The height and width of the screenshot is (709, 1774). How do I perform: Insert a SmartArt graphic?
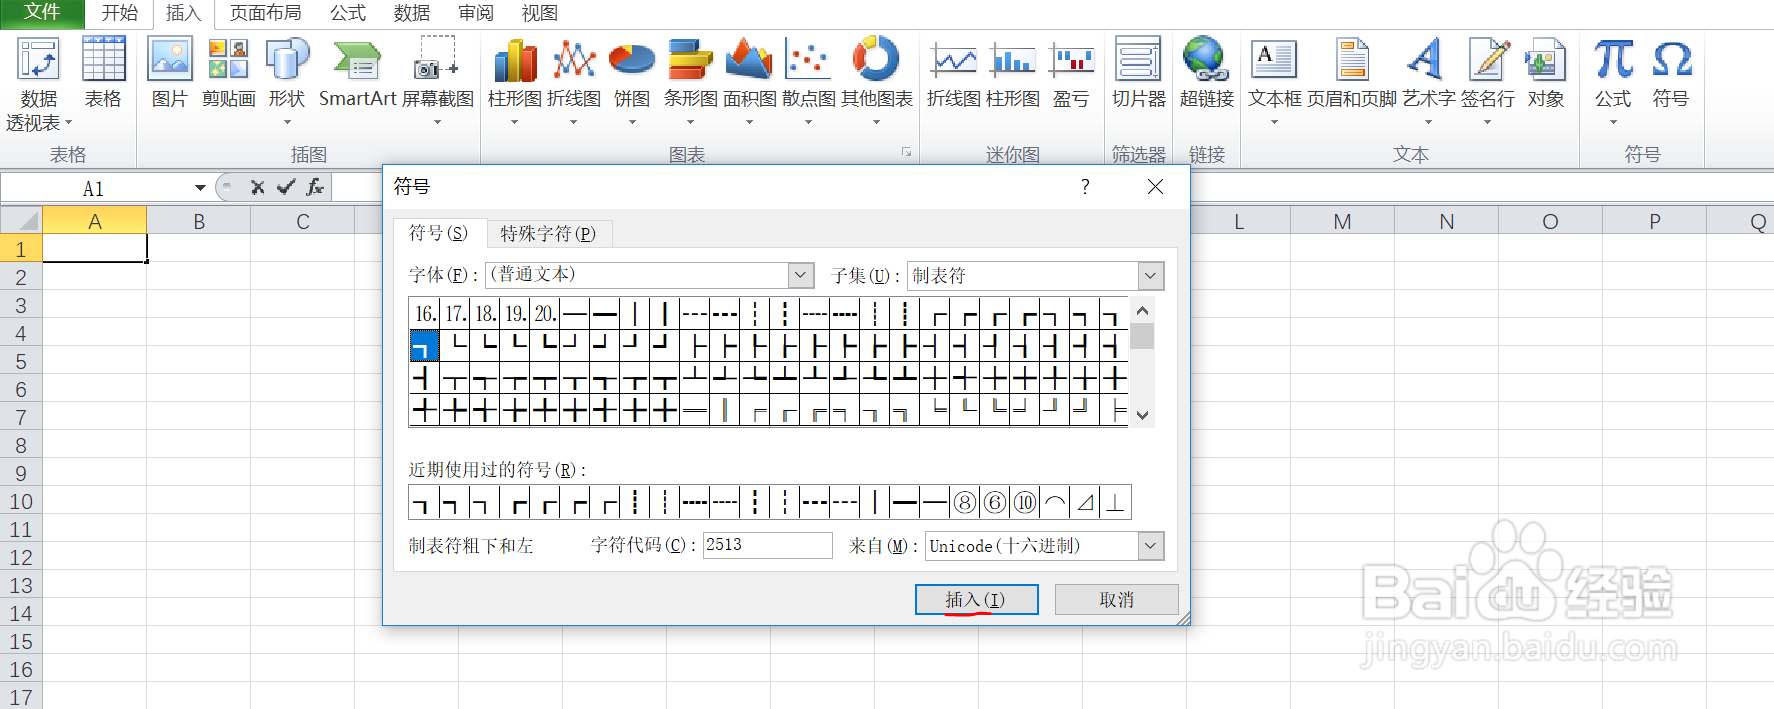pyautogui.click(x=357, y=72)
